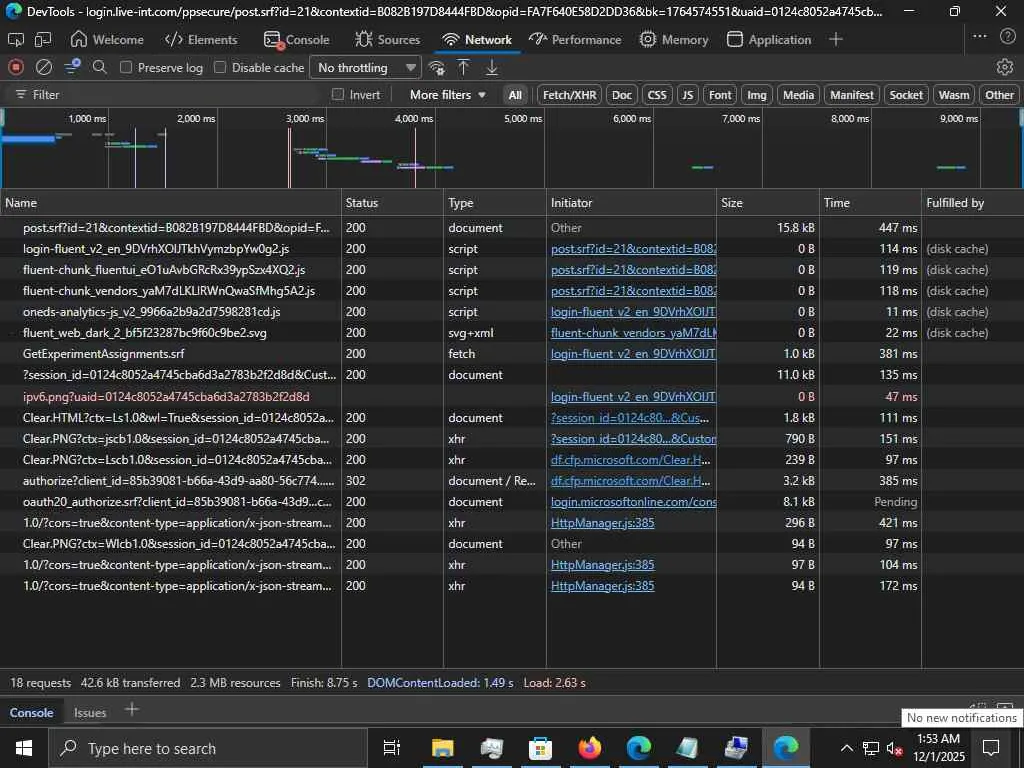Click the Type here to search box

point(209,748)
